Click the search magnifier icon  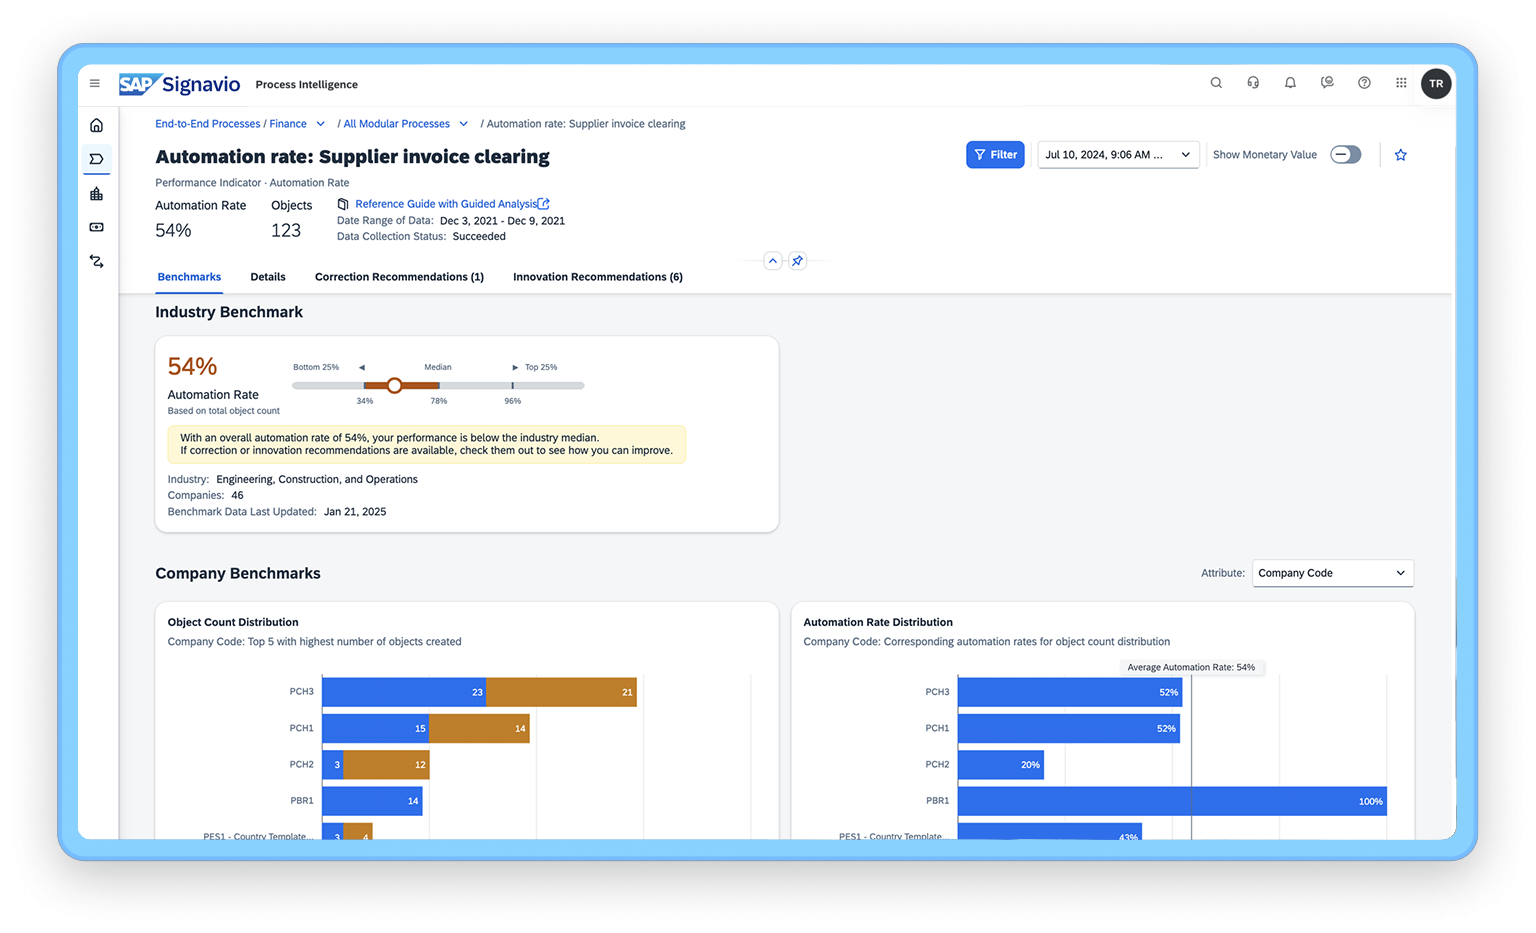click(x=1216, y=83)
